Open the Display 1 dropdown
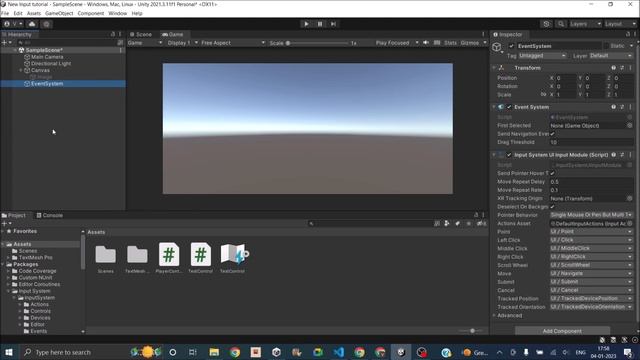This screenshot has height=360, width=640. coord(182,43)
